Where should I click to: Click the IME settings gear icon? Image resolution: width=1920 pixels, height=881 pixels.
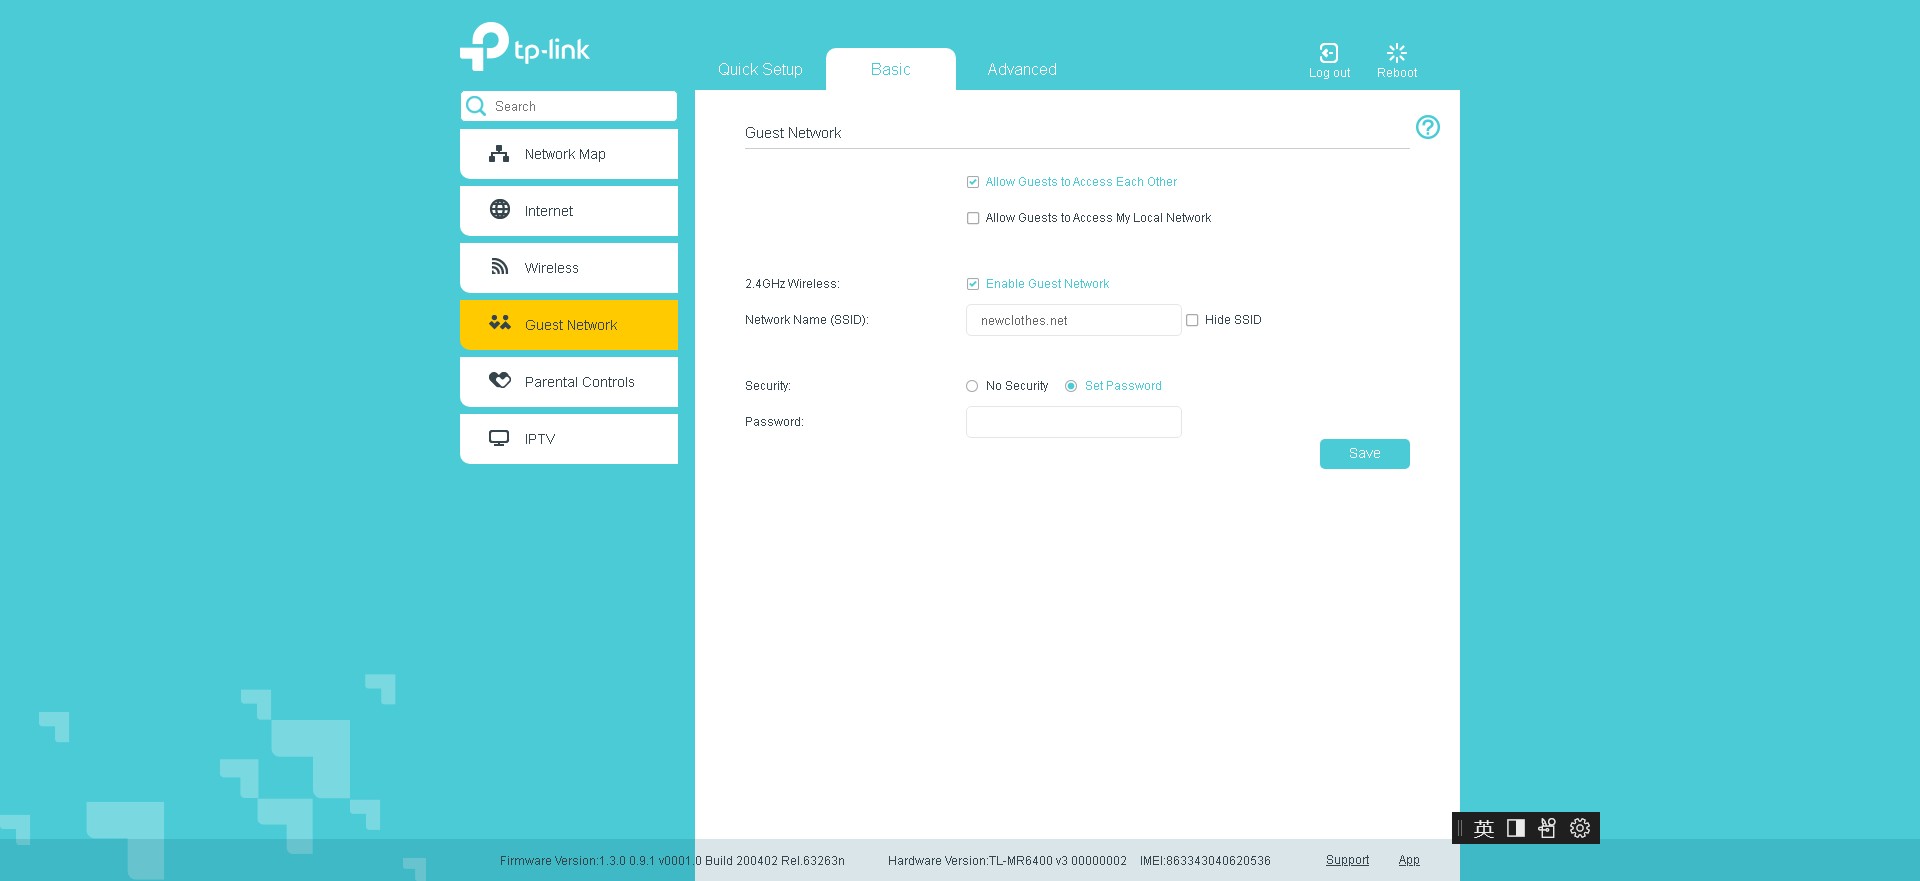(1580, 828)
